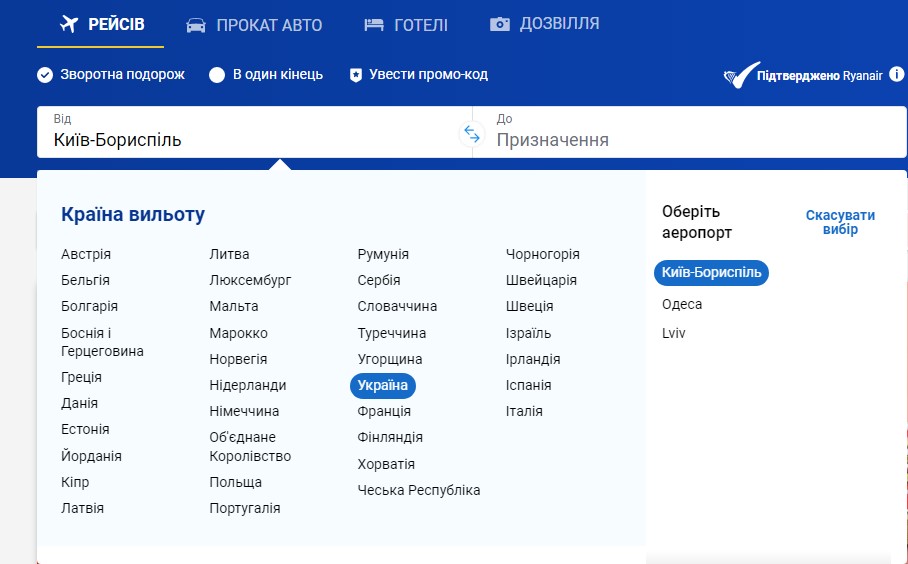Click the car icon for Прокат авто
The width and height of the screenshot is (908, 564).
click(196, 25)
